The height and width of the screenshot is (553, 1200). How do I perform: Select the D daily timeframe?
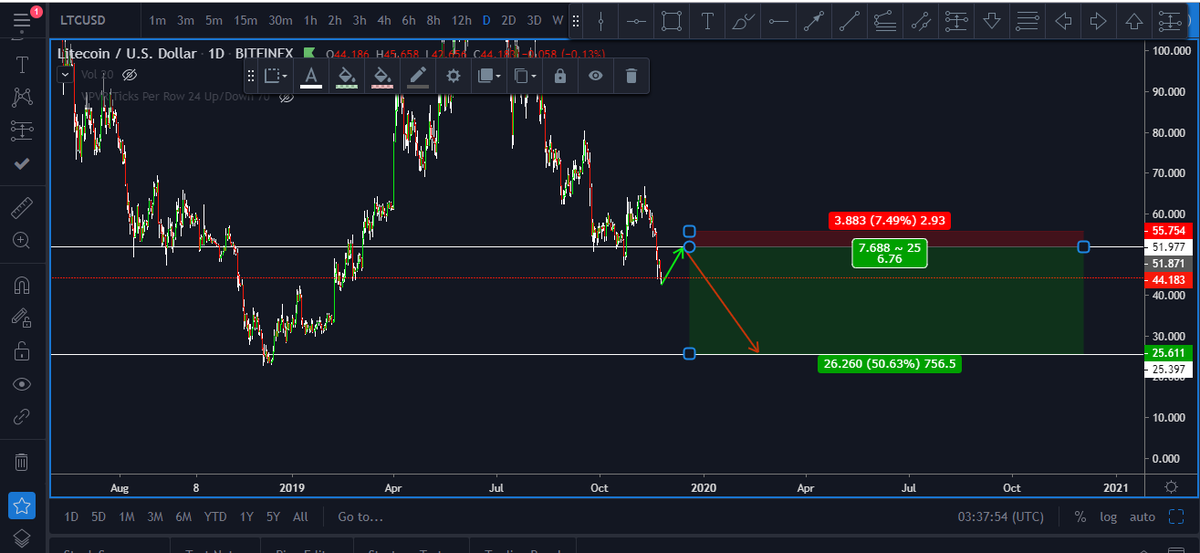pyautogui.click(x=486, y=20)
